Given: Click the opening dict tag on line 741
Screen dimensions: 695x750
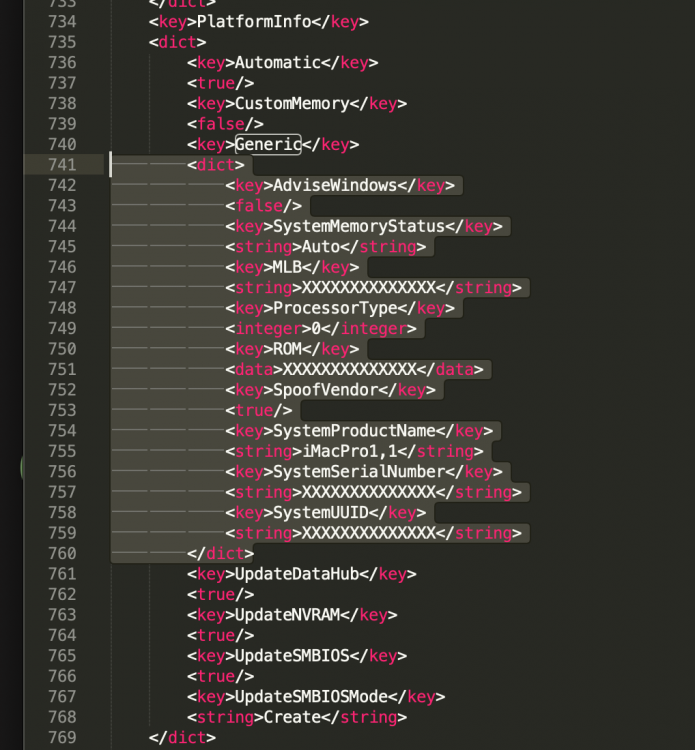Looking at the screenshot, I should [216, 165].
